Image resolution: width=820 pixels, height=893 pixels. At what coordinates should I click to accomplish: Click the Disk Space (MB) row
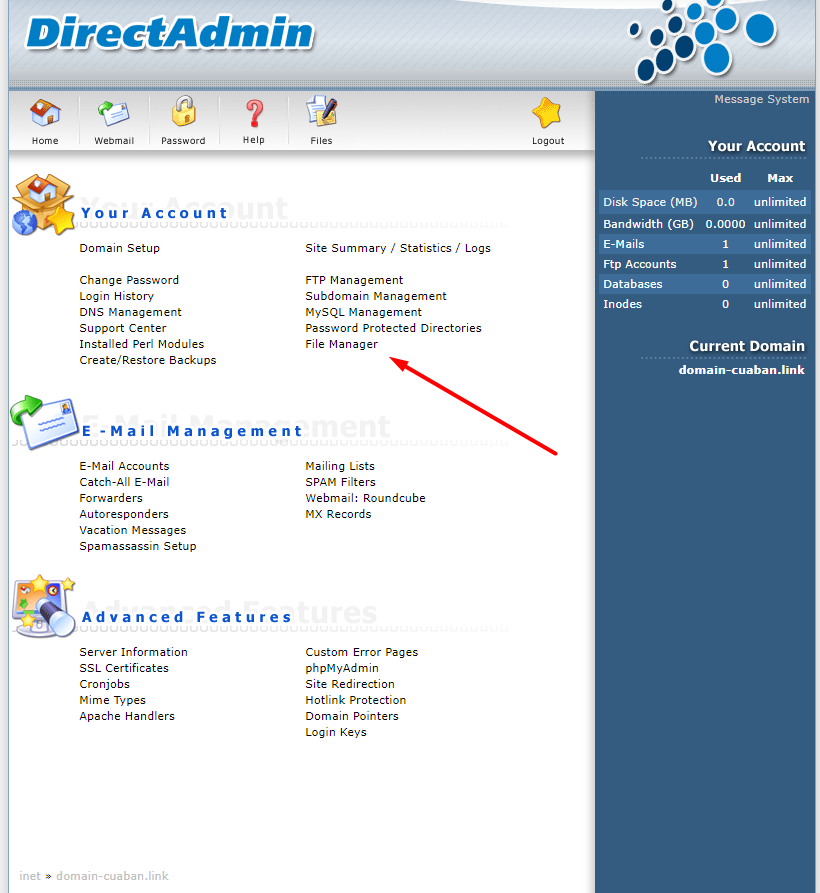pyautogui.click(x=704, y=202)
